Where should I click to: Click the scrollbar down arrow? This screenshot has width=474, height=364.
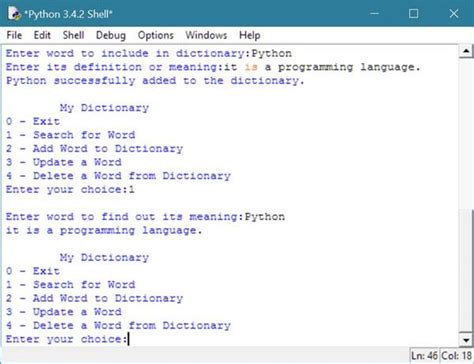[466, 340]
